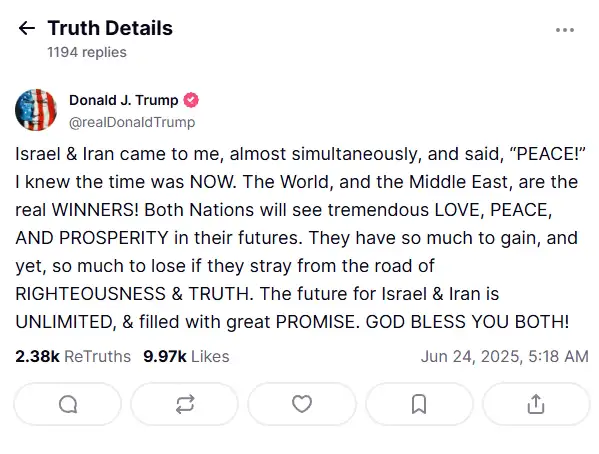The width and height of the screenshot is (599, 454).
Task: Like the post with the heart icon
Action: [302, 404]
